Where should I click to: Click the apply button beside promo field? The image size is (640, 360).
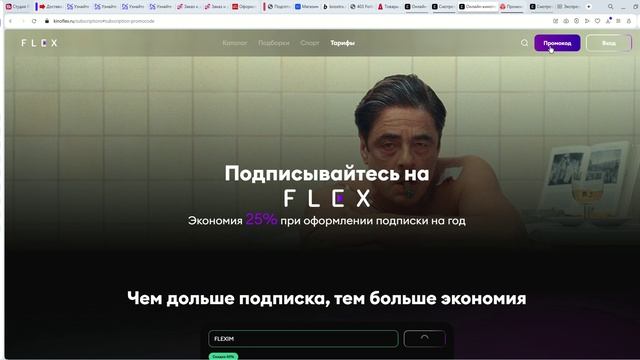(424, 339)
